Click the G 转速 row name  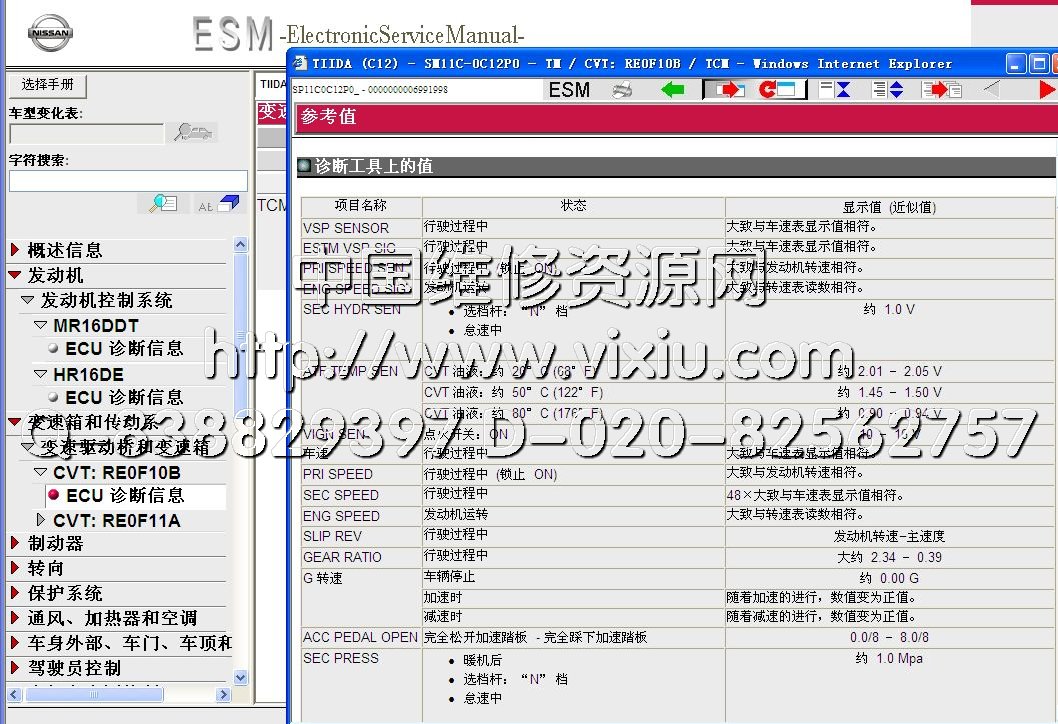323,578
